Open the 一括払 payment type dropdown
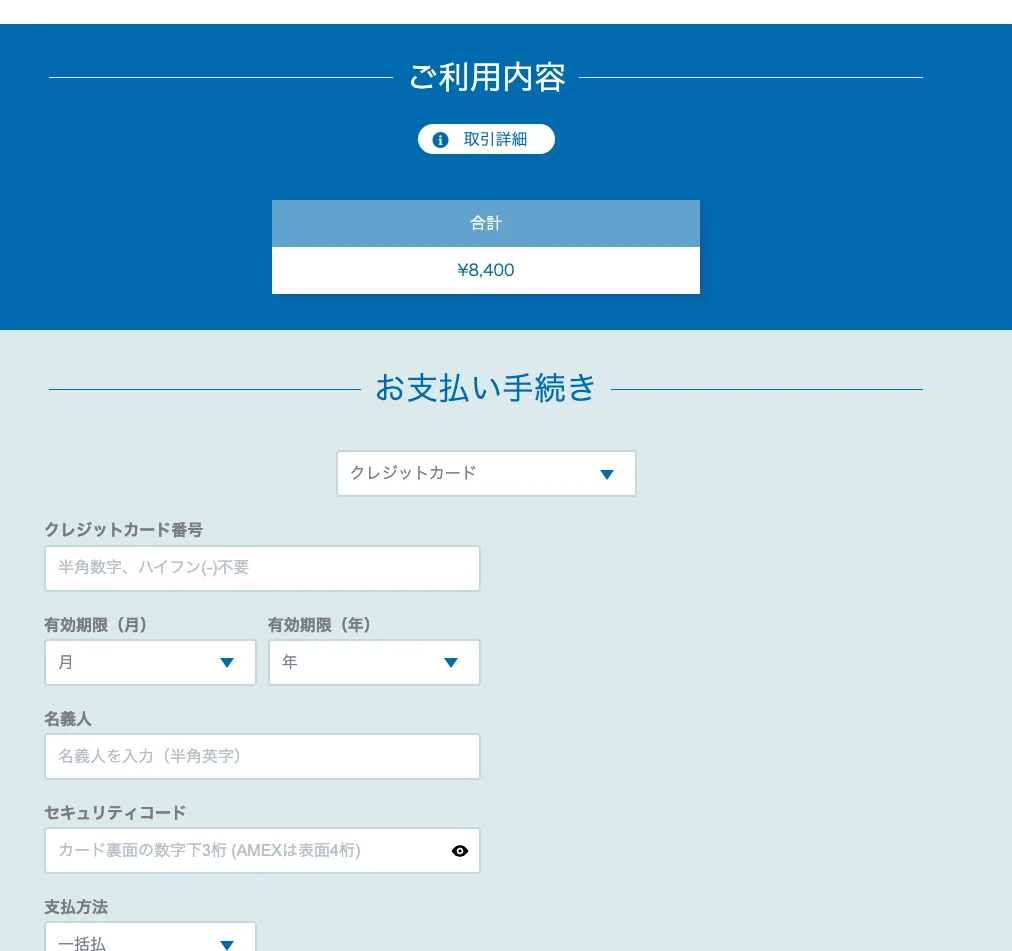The height and width of the screenshot is (951, 1012). (x=150, y=937)
